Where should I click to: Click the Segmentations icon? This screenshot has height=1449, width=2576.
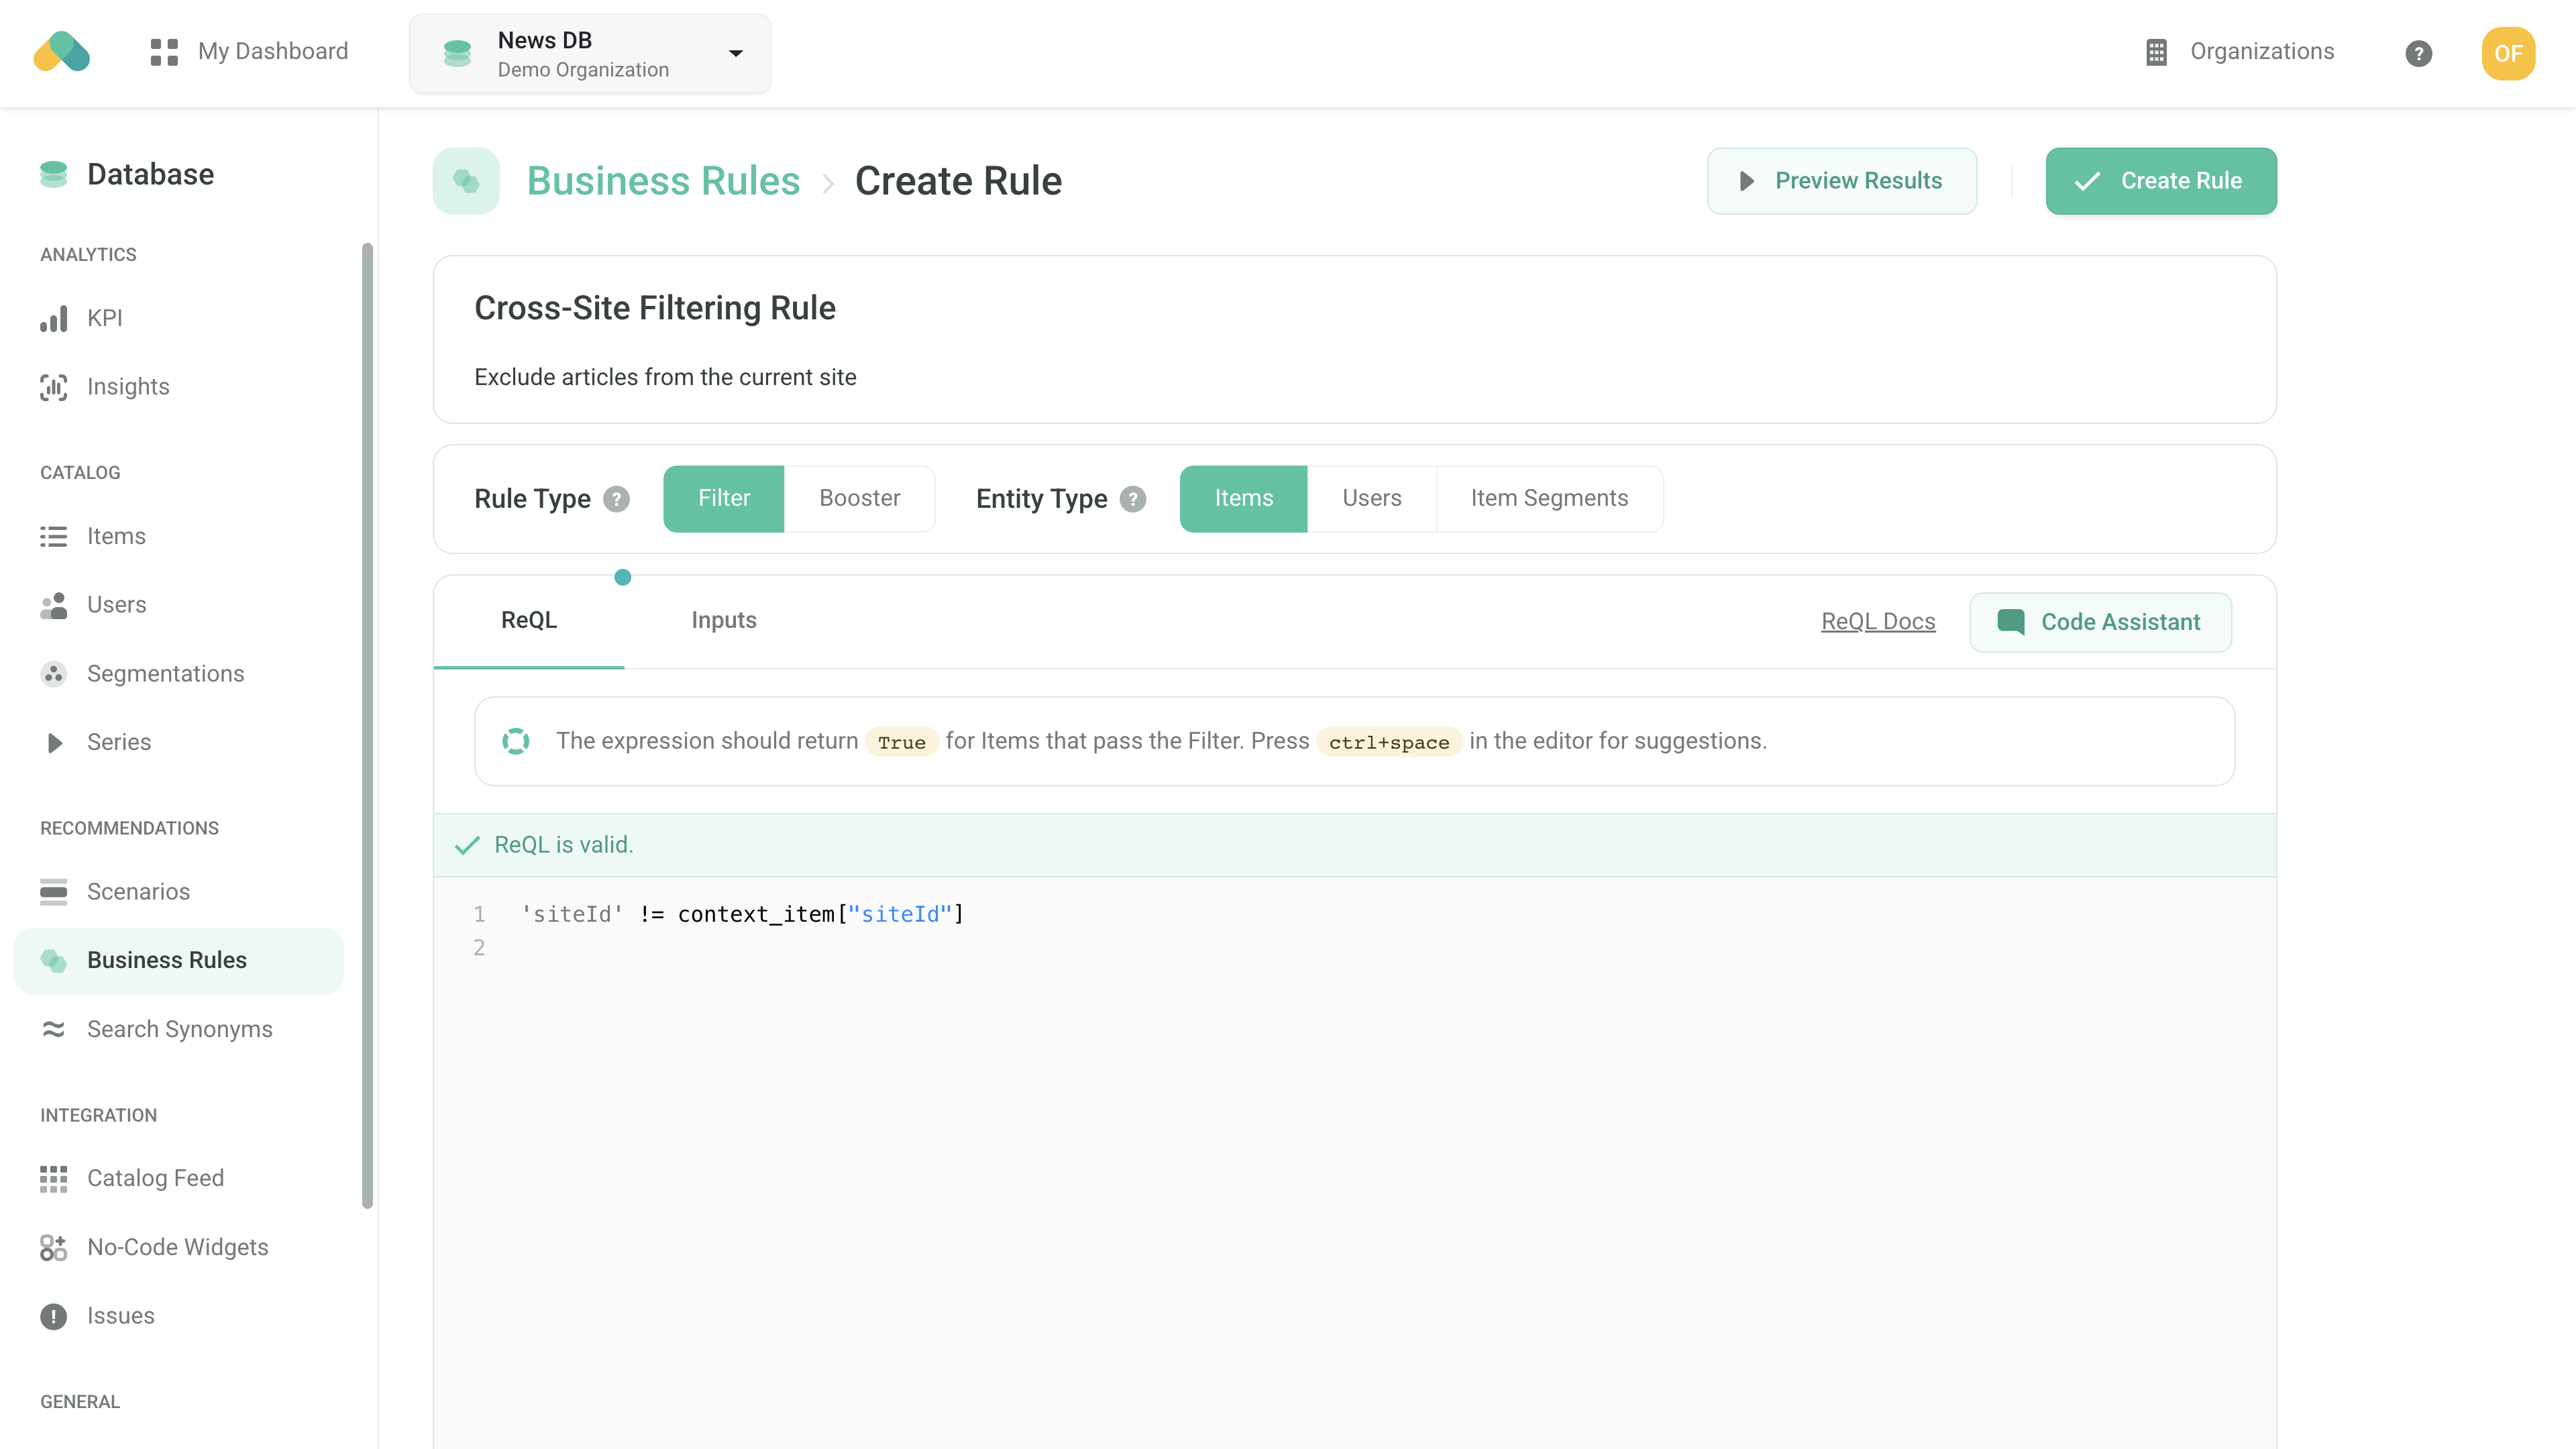tap(54, 674)
